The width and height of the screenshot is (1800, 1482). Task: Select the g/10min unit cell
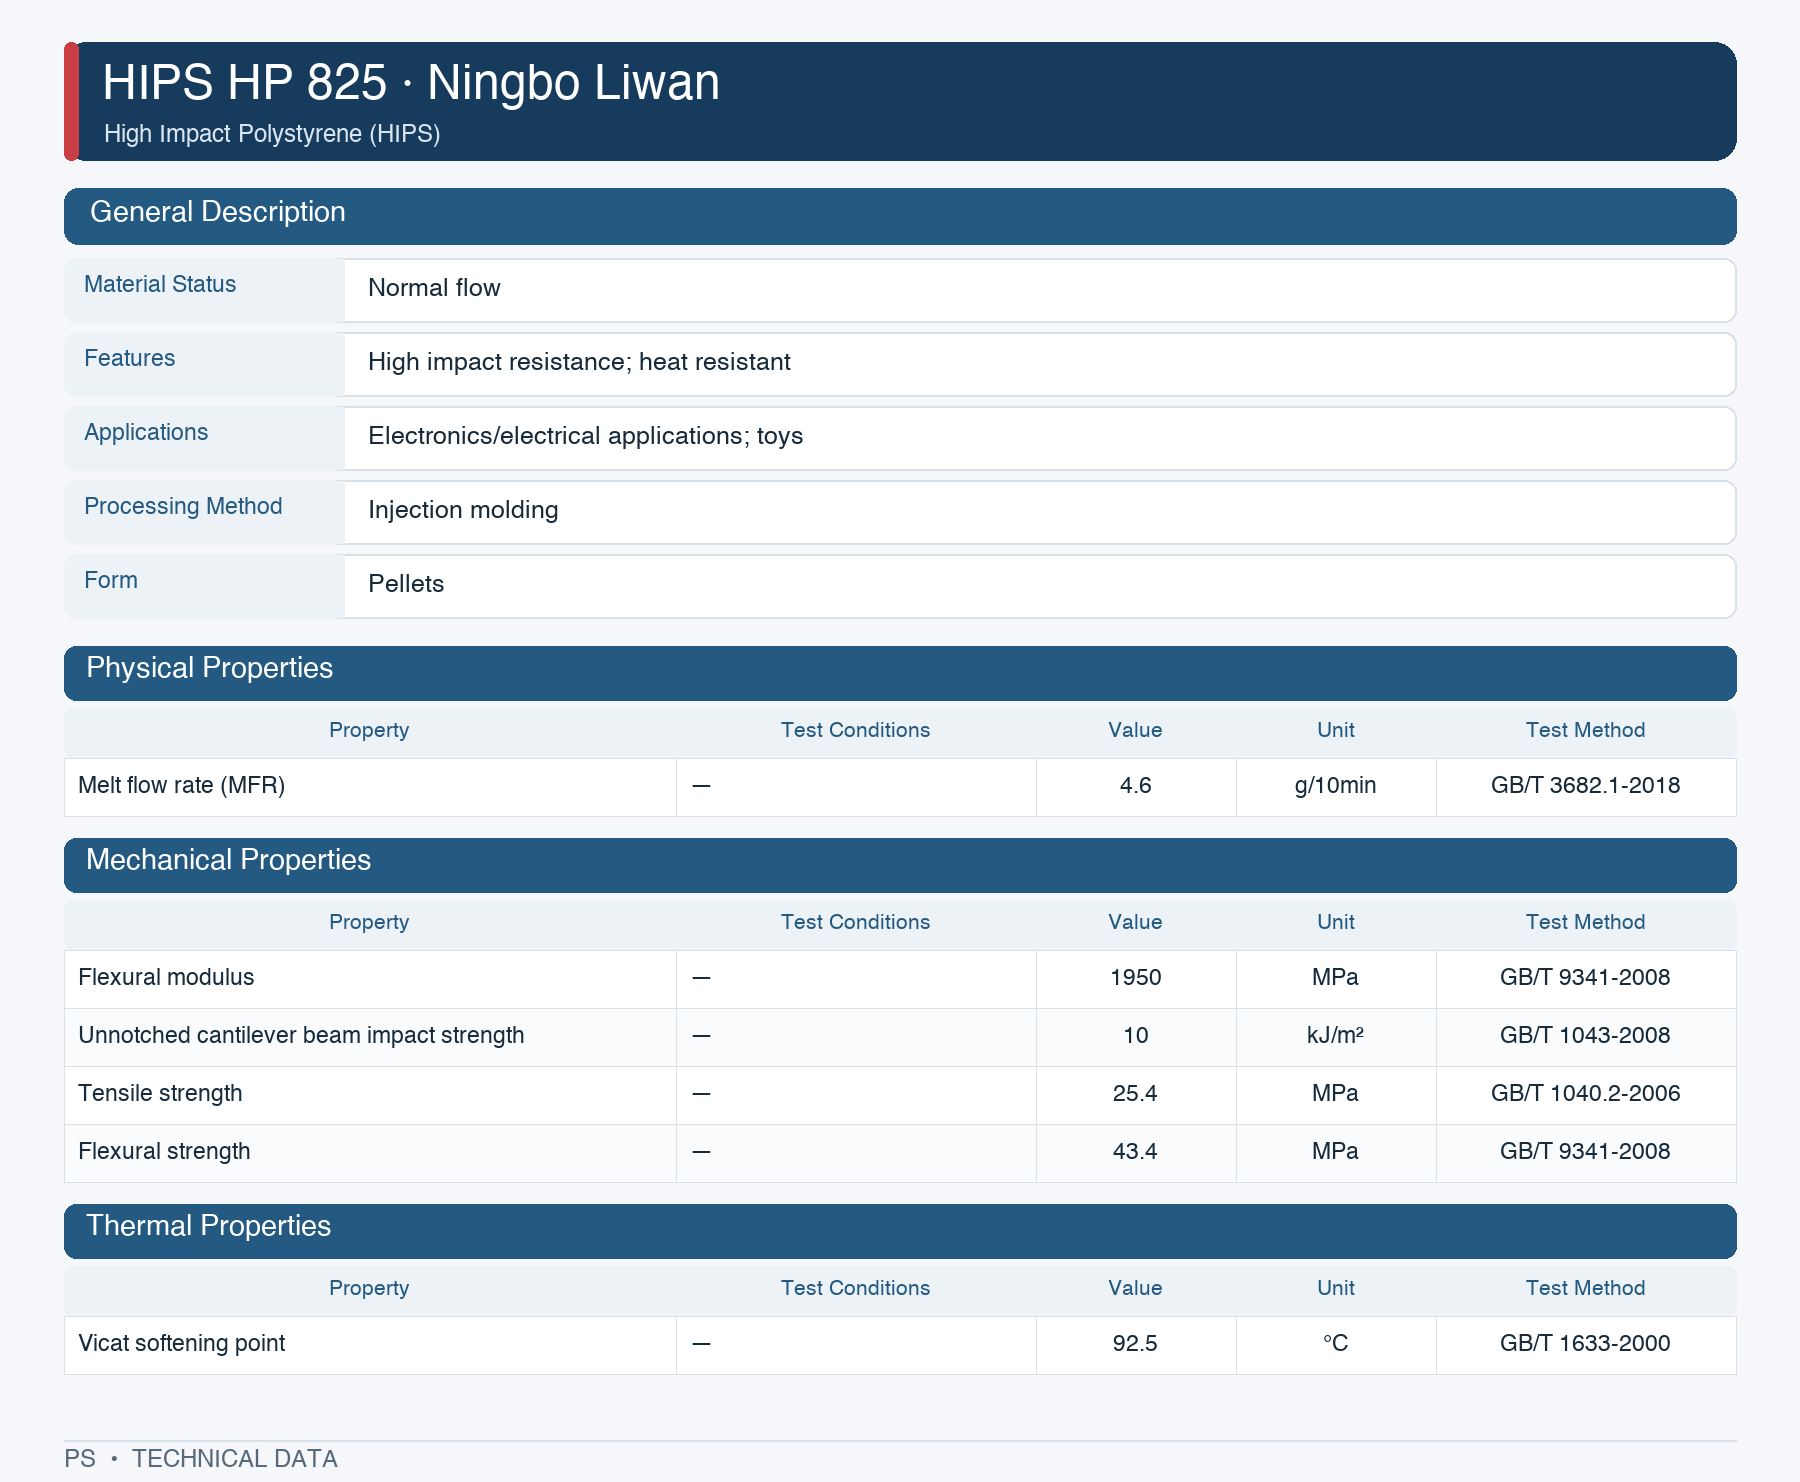point(1336,786)
